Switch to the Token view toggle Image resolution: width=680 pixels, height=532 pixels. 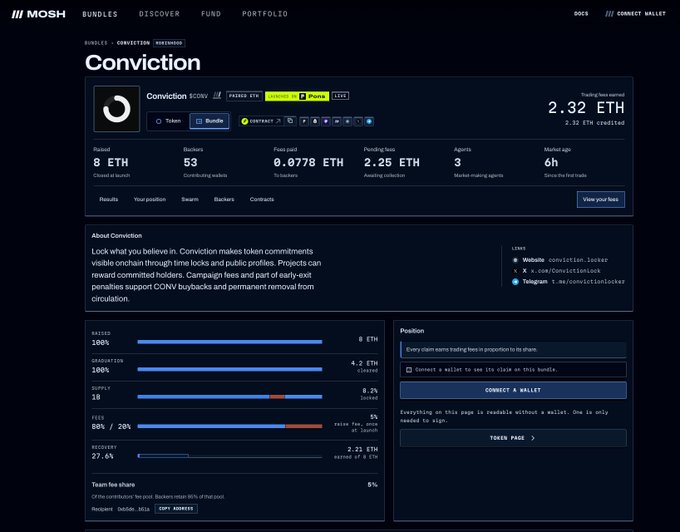pyautogui.click(x=168, y=121)
